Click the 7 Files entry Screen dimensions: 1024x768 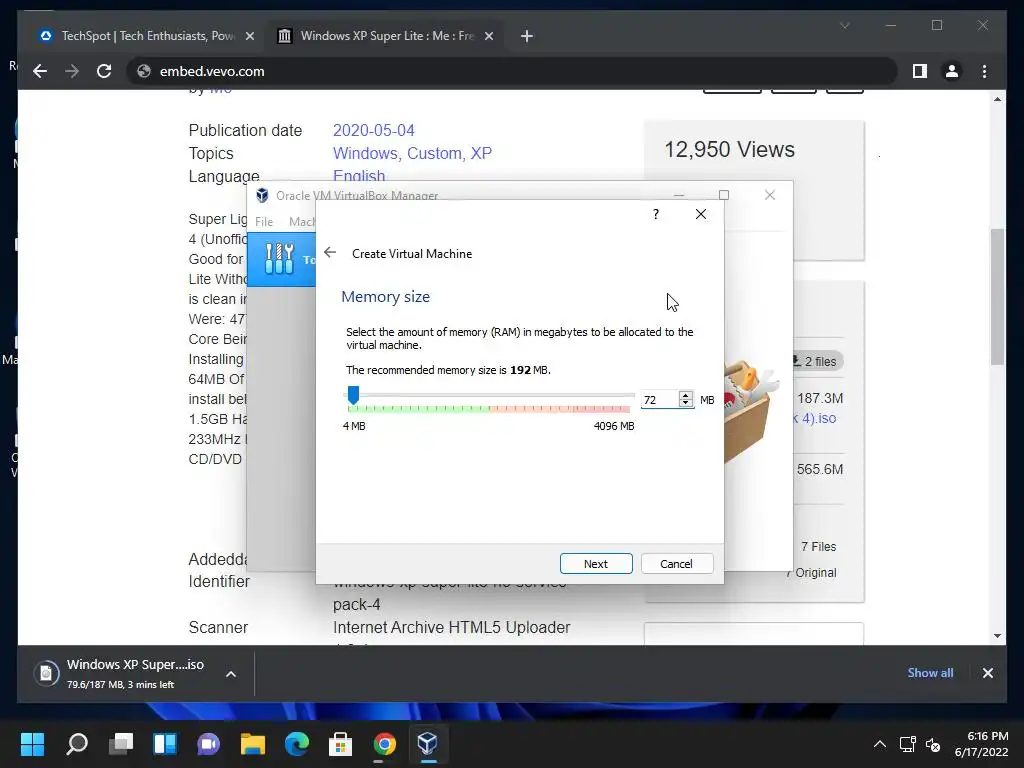[x=818, y=547]
